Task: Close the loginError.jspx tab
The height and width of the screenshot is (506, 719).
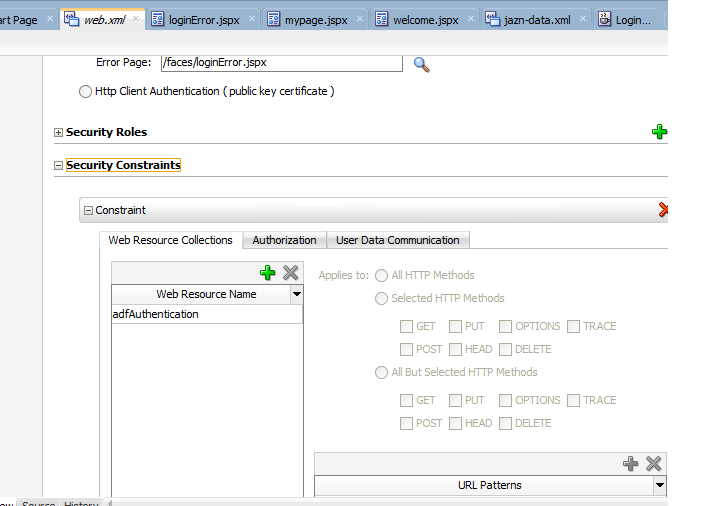Action: [252, 19]
